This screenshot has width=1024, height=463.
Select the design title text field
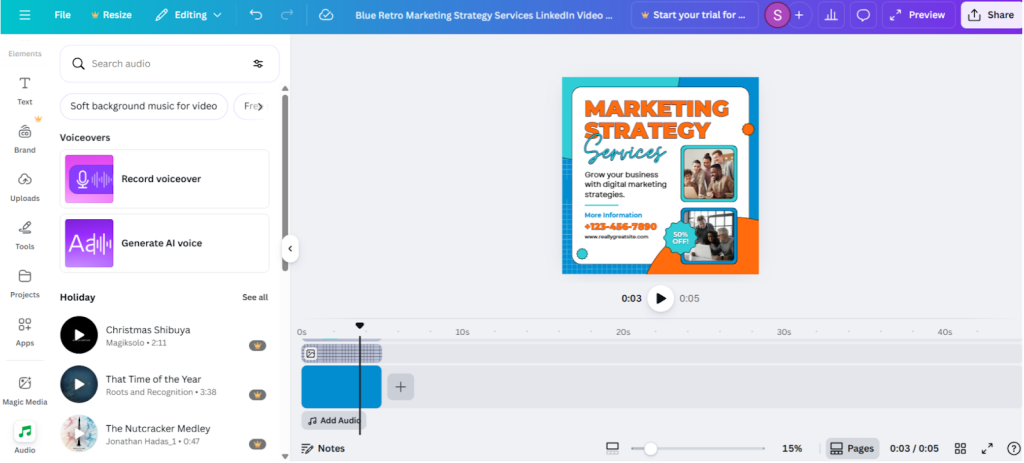tap(484, 15)
